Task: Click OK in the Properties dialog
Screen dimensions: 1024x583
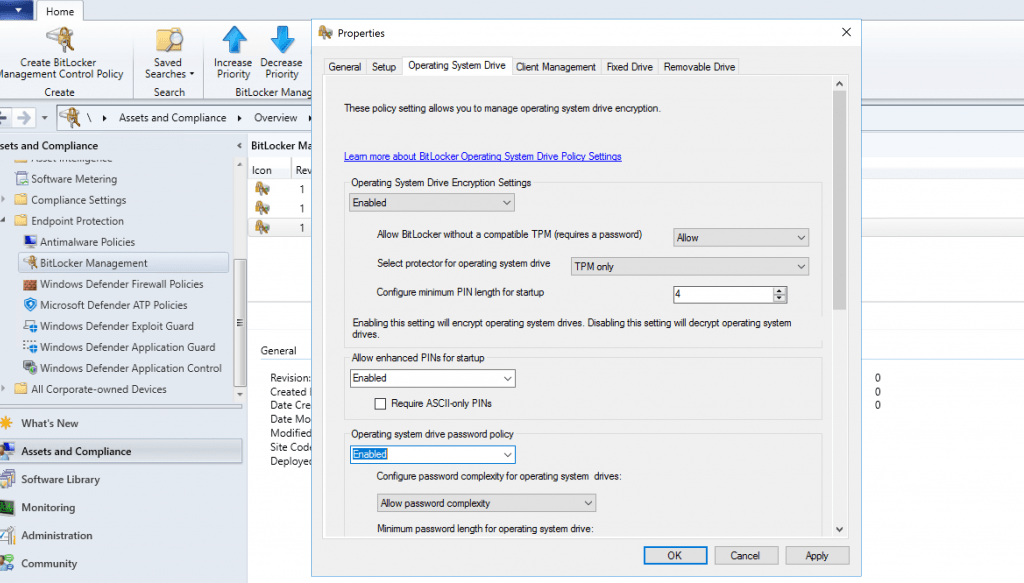Action: tap(675, 556)
